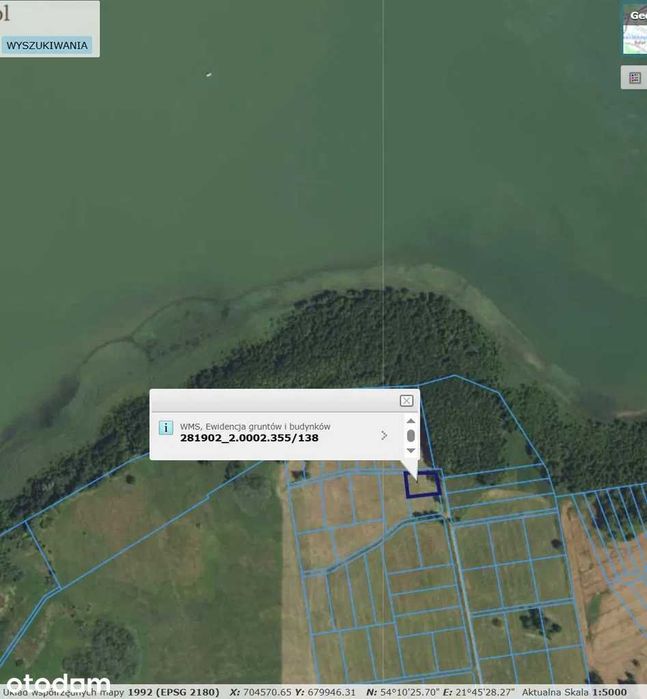The image size is (647, 699).
Task: Click the popup scrollbar down arrow
Action: pos(411,450)
